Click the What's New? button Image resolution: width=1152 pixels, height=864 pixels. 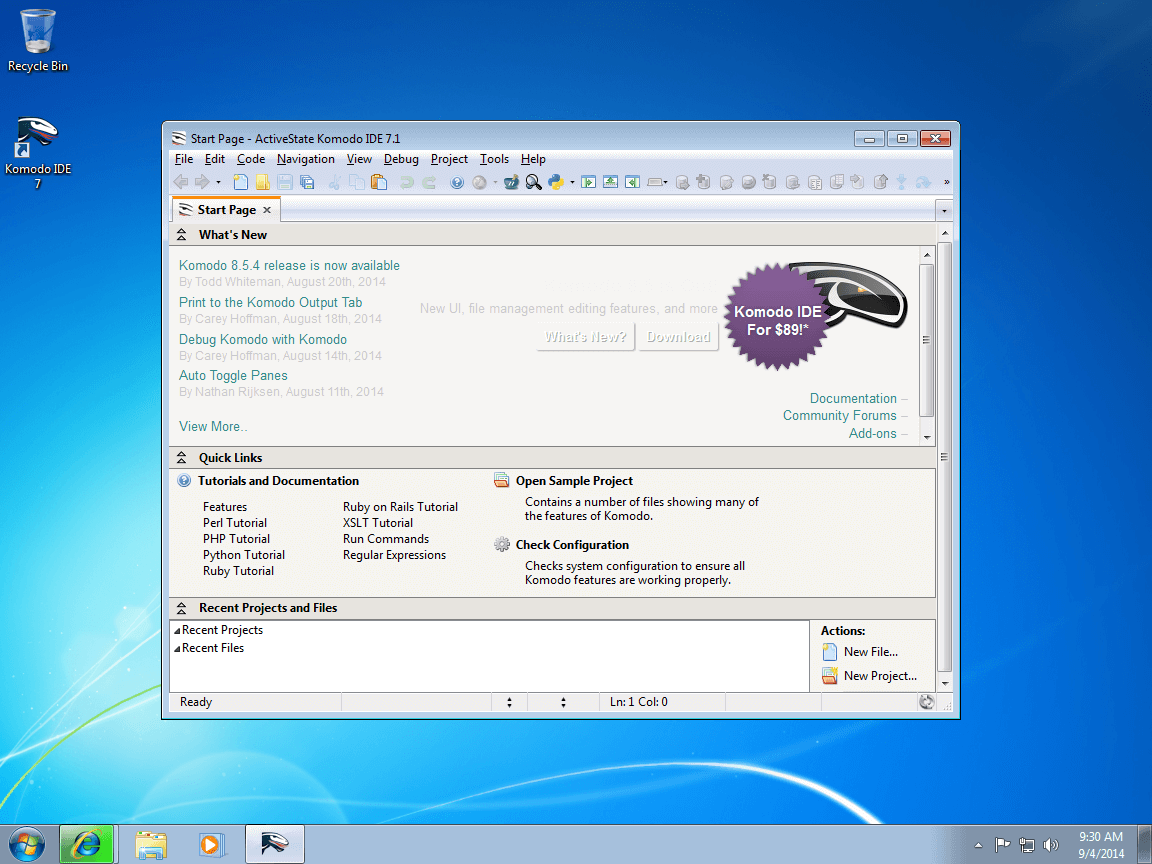[x=586, y=337]
